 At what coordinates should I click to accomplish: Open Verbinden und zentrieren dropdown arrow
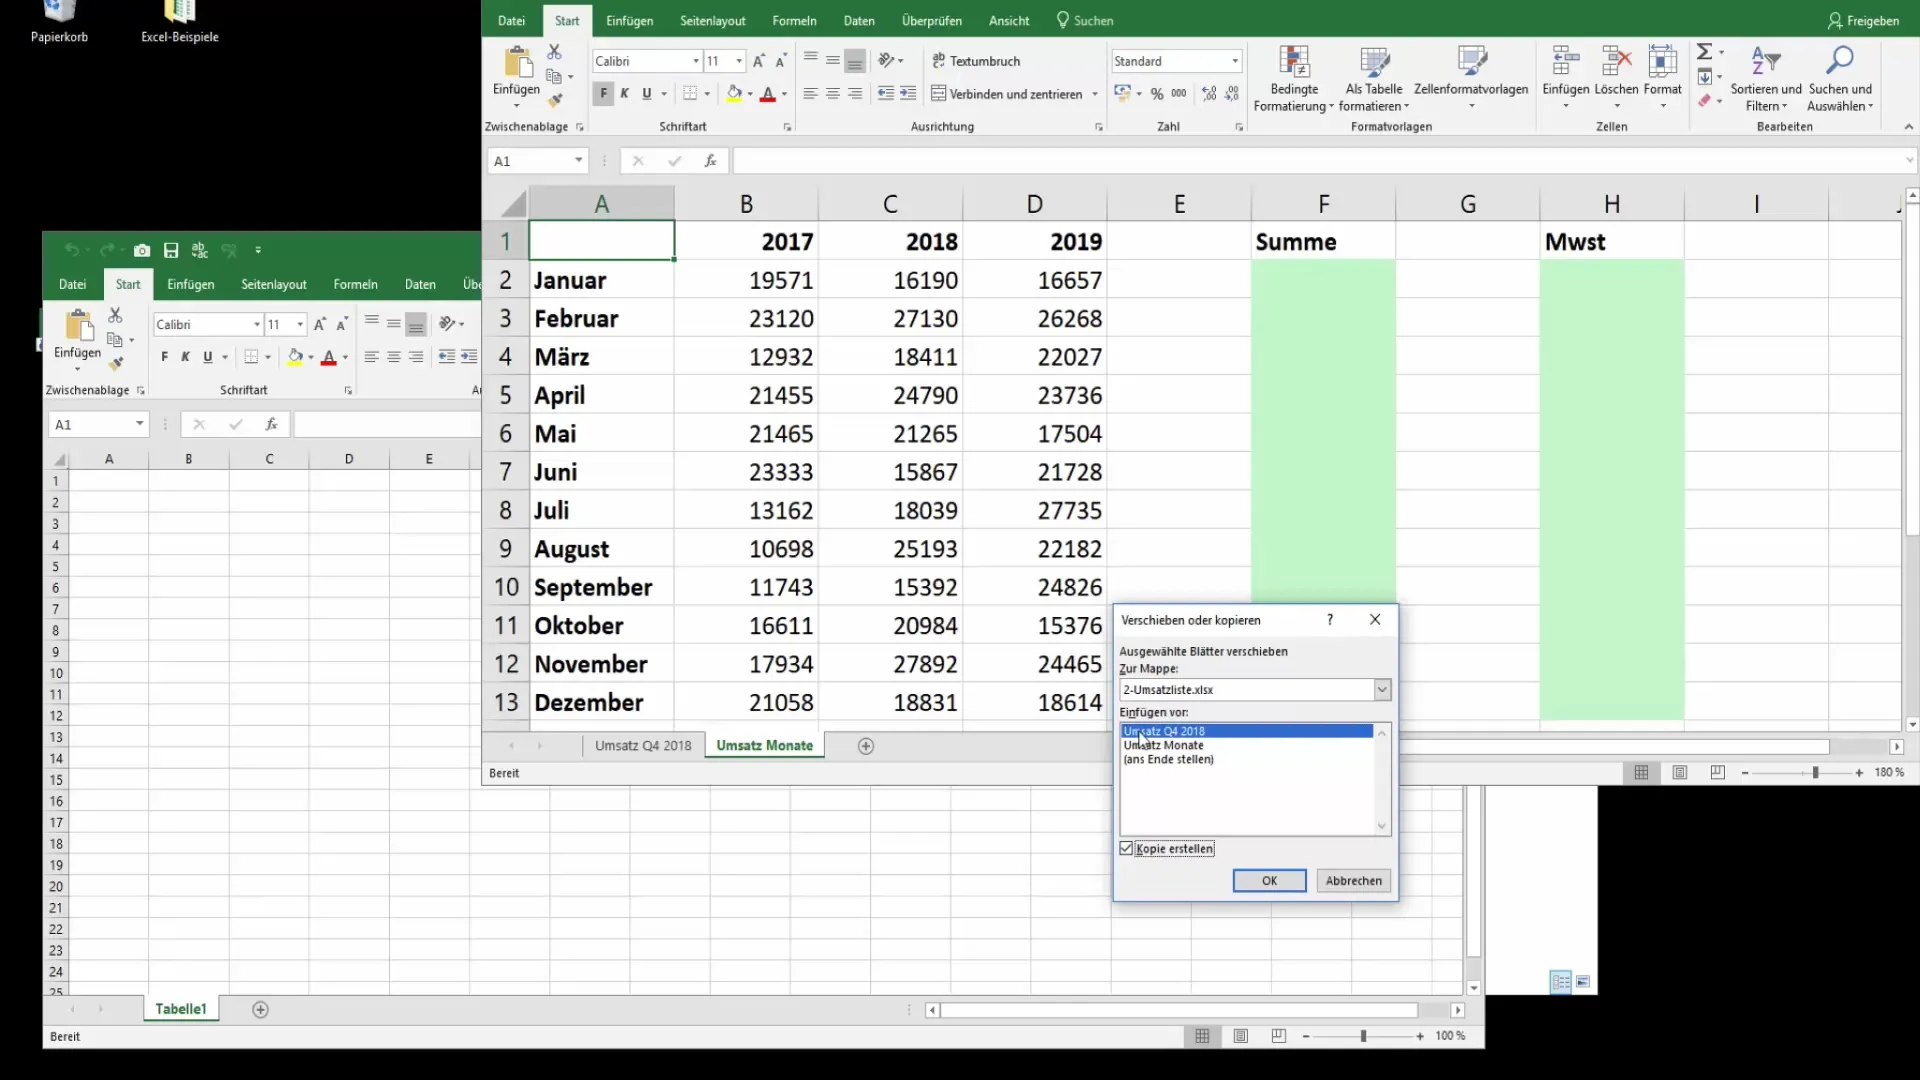tap(1095, 94)
